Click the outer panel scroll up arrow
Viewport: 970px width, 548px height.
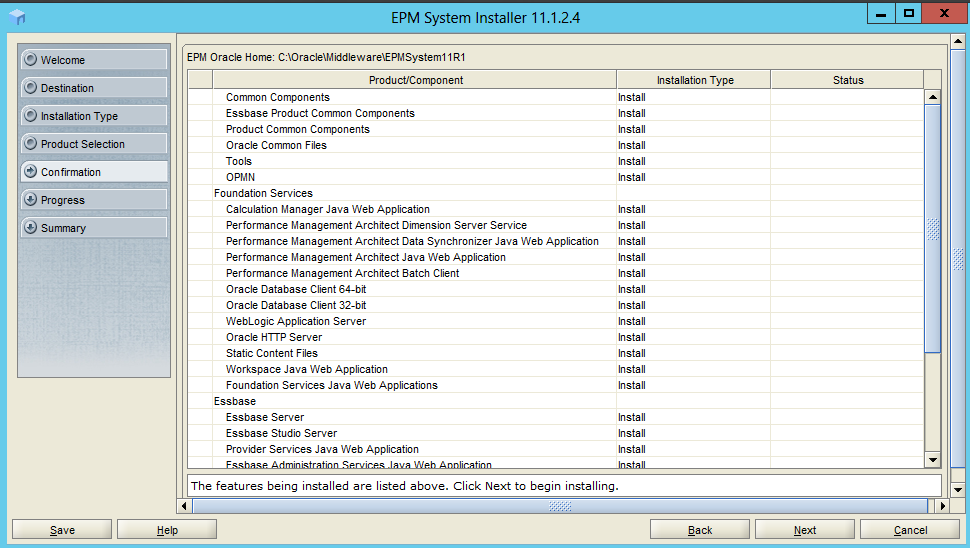(x=958, y=41)
